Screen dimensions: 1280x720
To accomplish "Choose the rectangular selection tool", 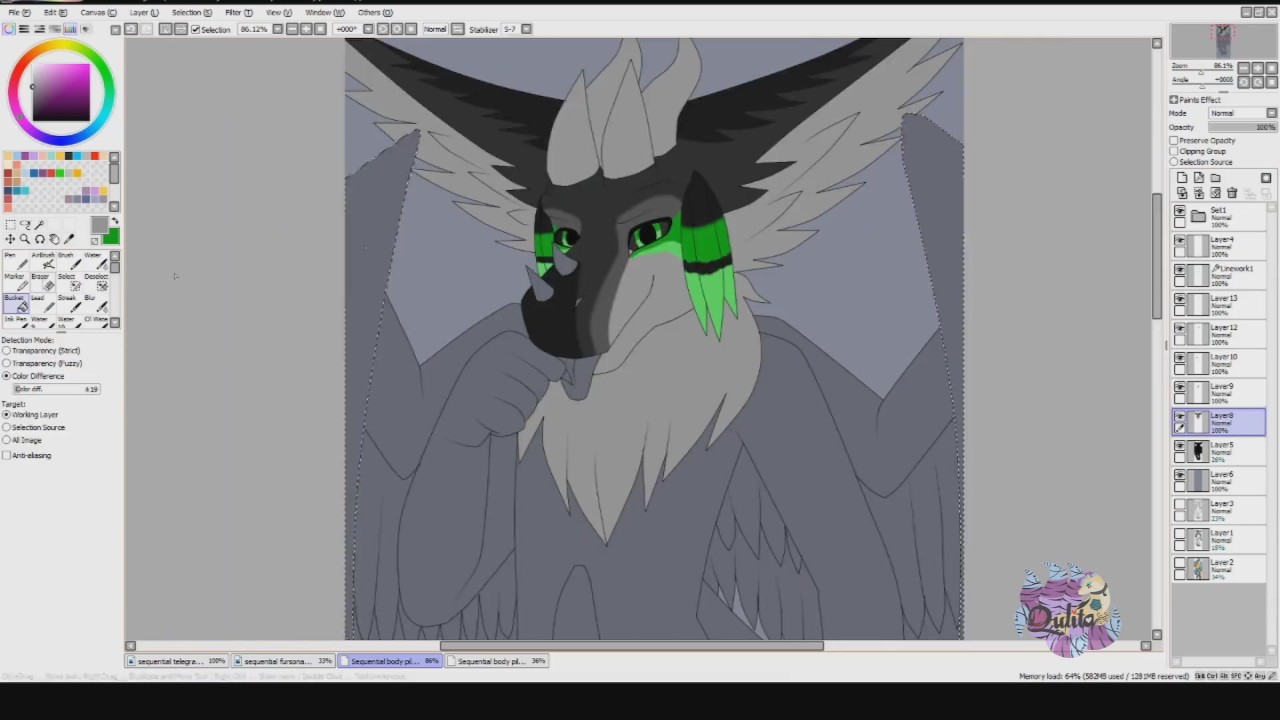I will [10, 225].
